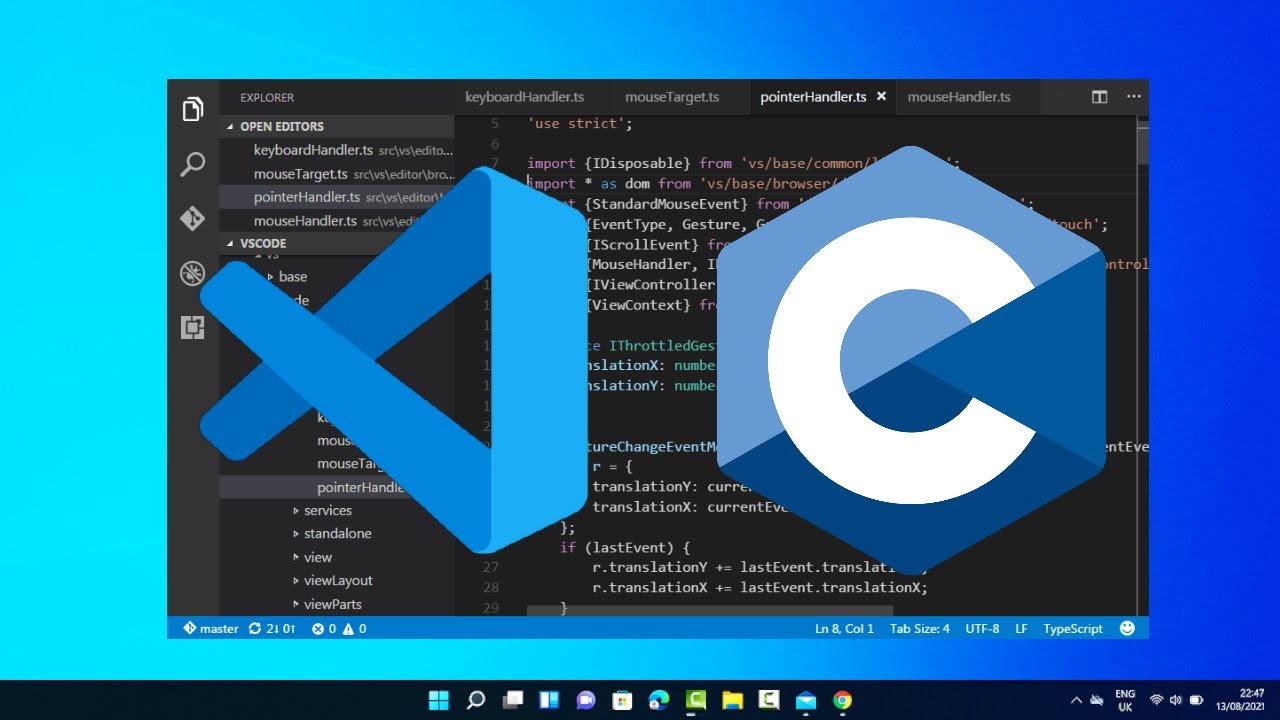
Task: Click the Ln 8, Col 1 cursor position
Action: pyautogui.click(x=844, y=629)
